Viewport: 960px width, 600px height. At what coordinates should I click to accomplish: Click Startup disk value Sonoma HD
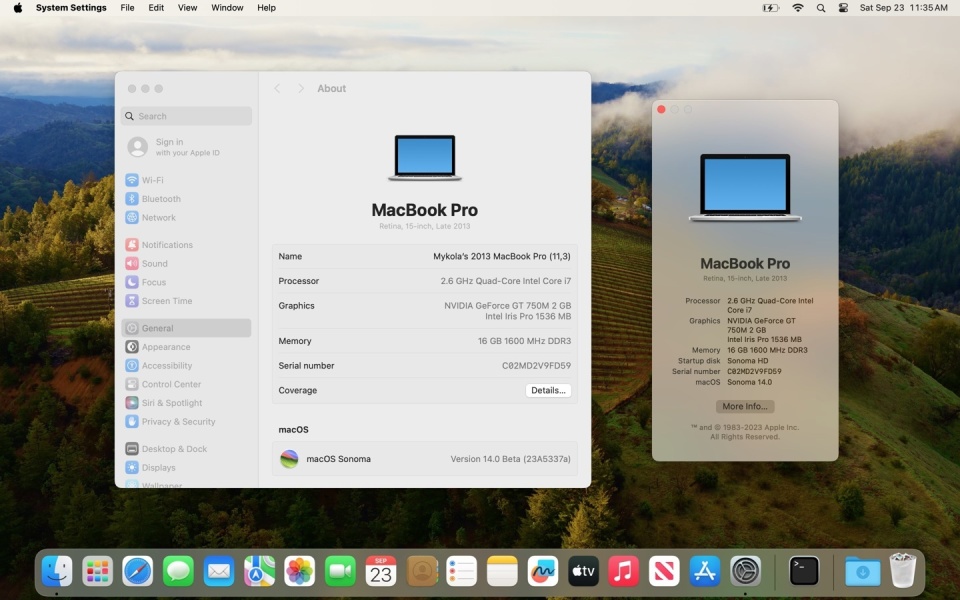coord(748,361)
